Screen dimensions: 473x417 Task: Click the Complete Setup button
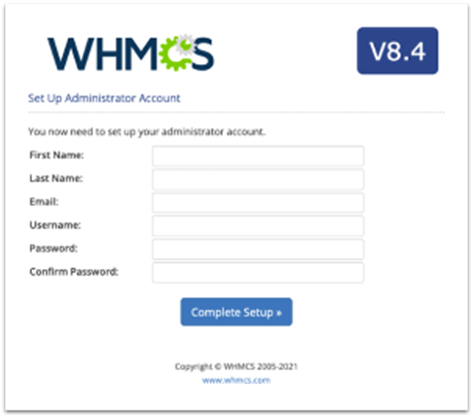pos(236,312)
